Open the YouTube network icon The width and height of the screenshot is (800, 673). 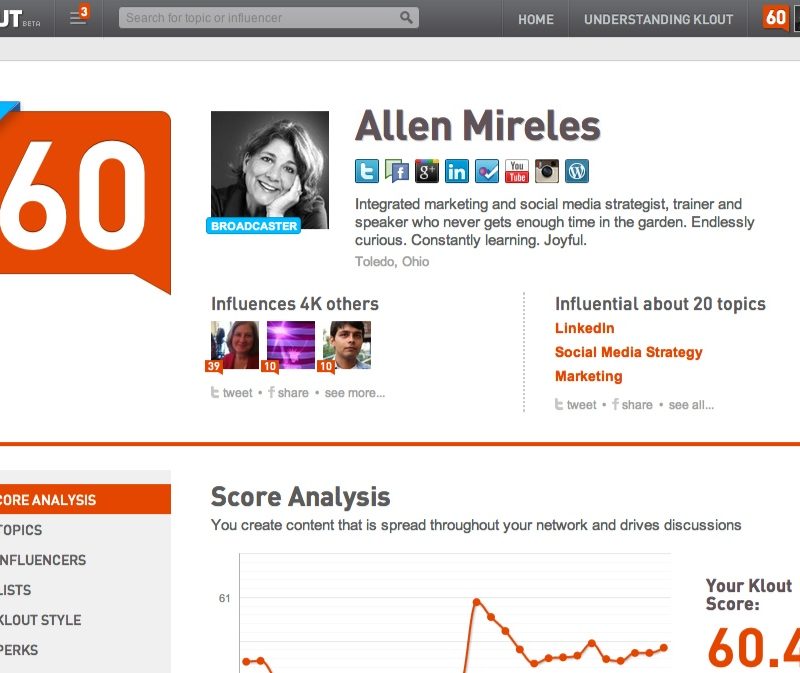pyautogui.click(x=517, y=171)
